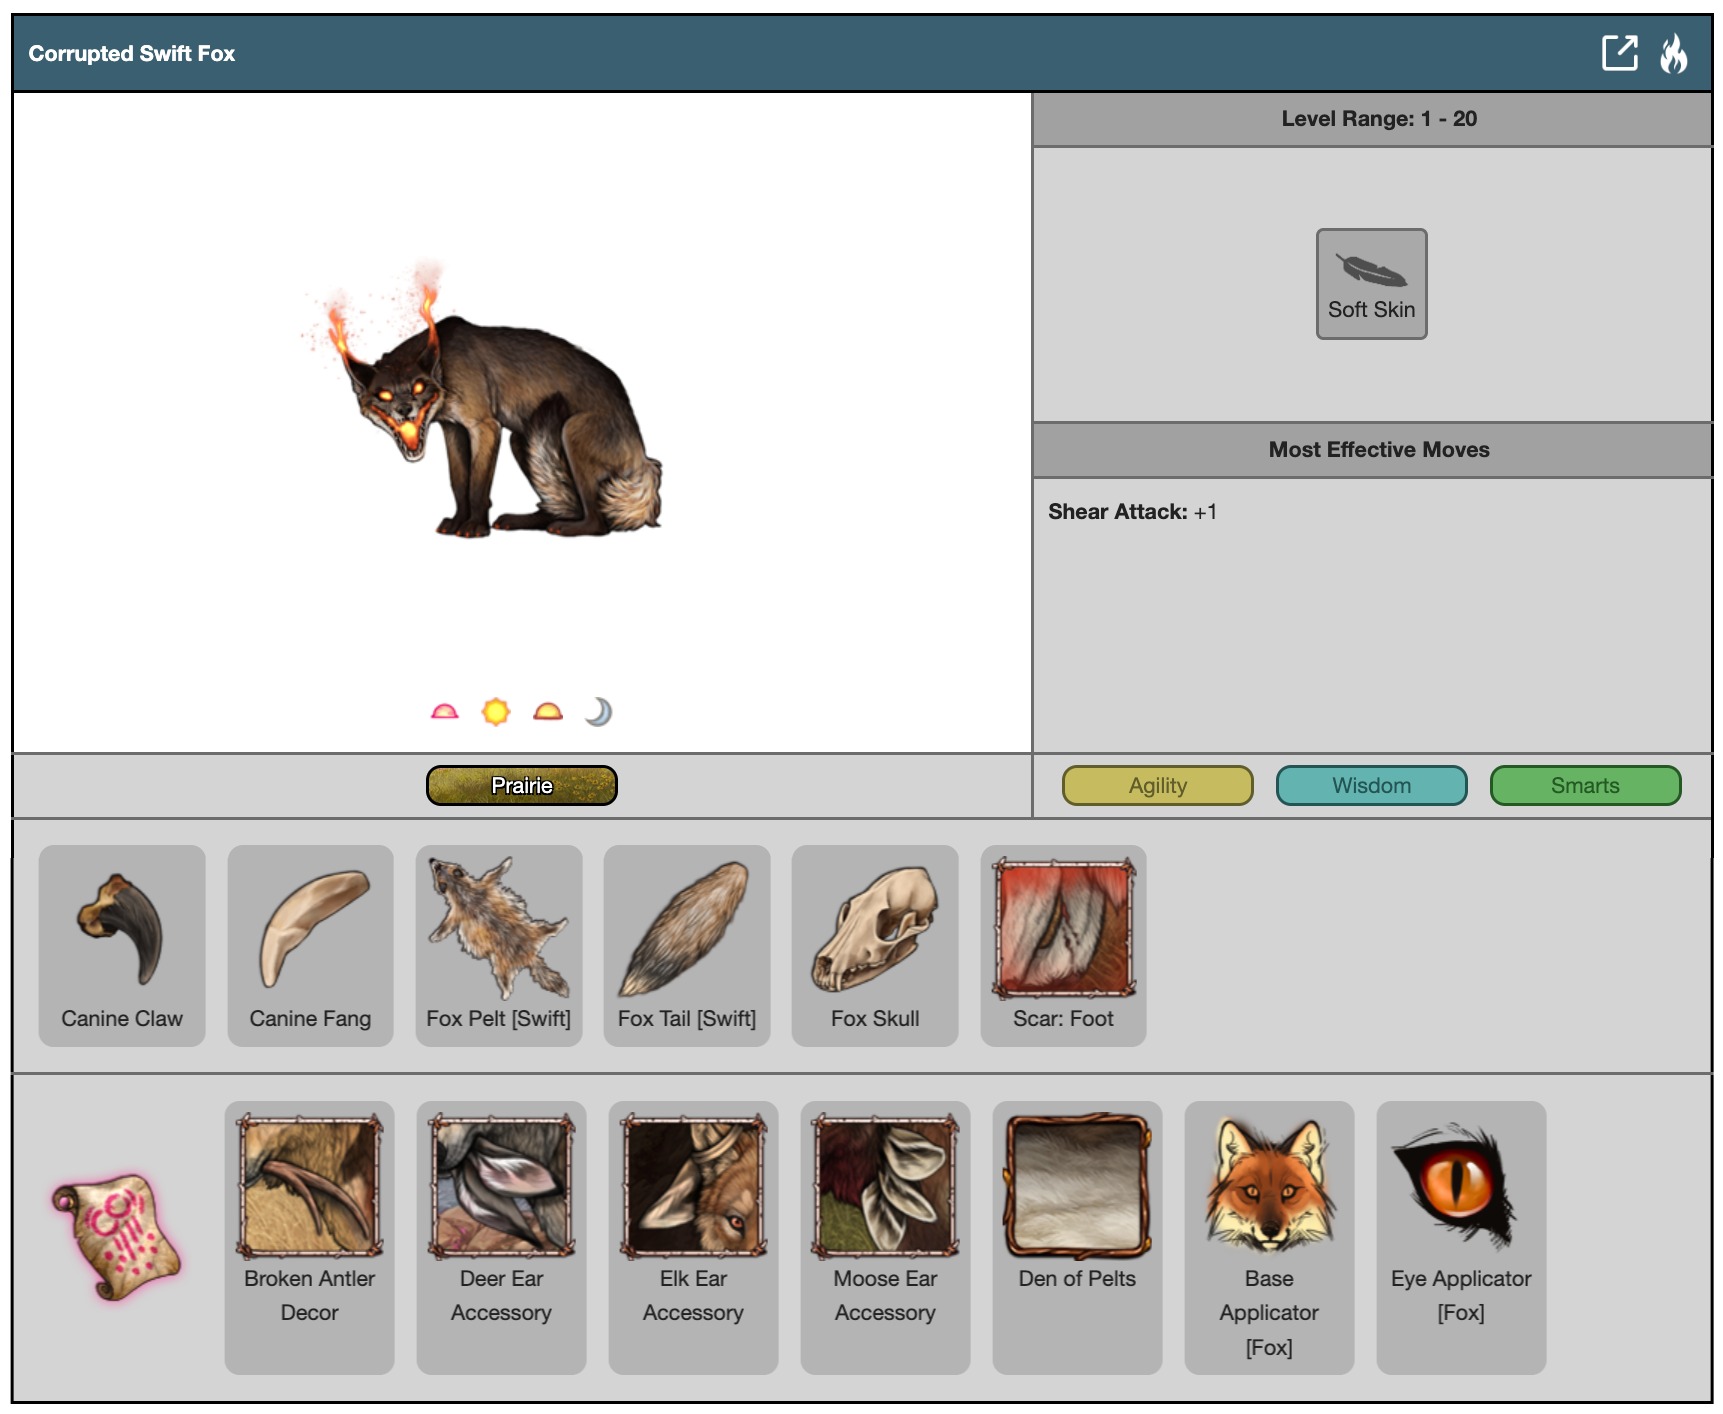Select the Agility stat tag
The height and width of the screenshot is (1414, 1723).
[1157, 786]
